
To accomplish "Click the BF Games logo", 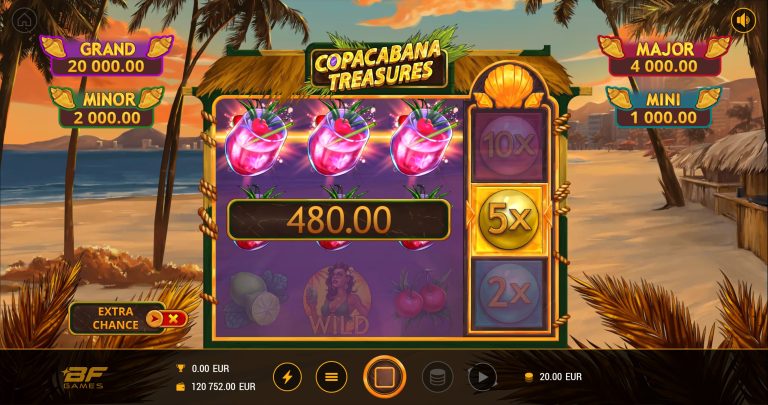I will coord(83,377).
